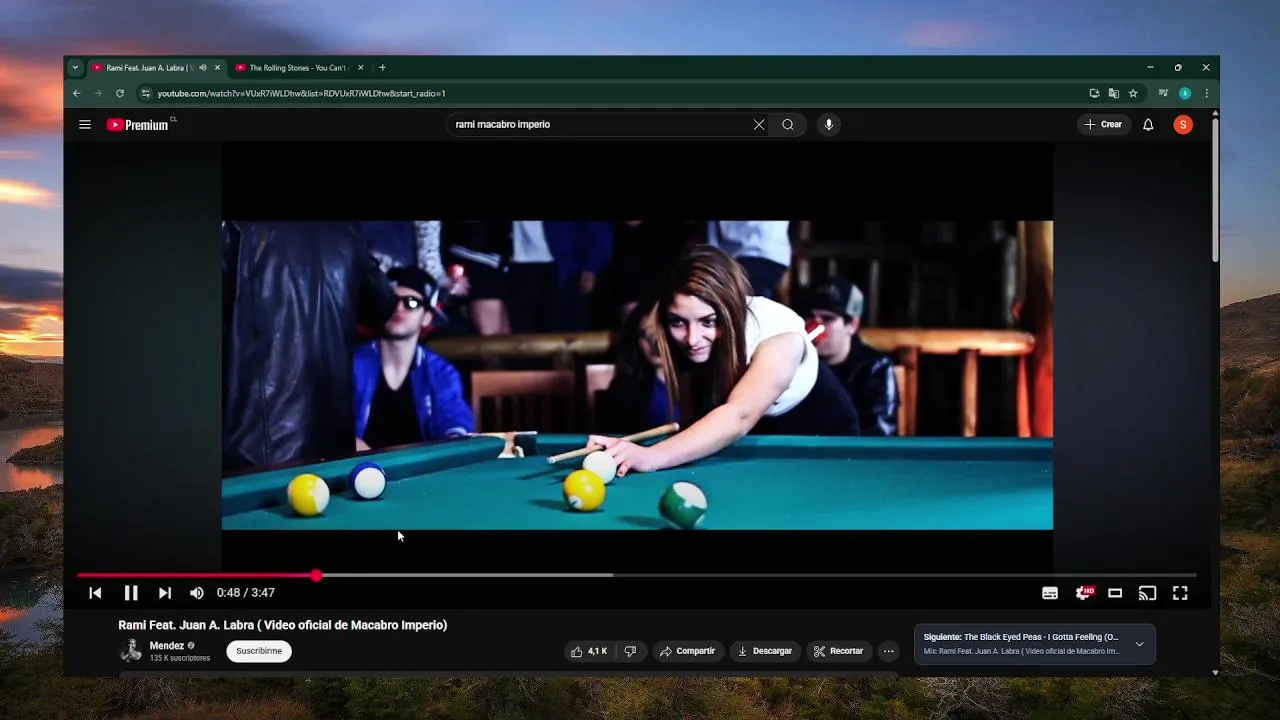Like the video with 4,1 K likes
This screenshot has width=1280, height=720.
tap(589, 651)
